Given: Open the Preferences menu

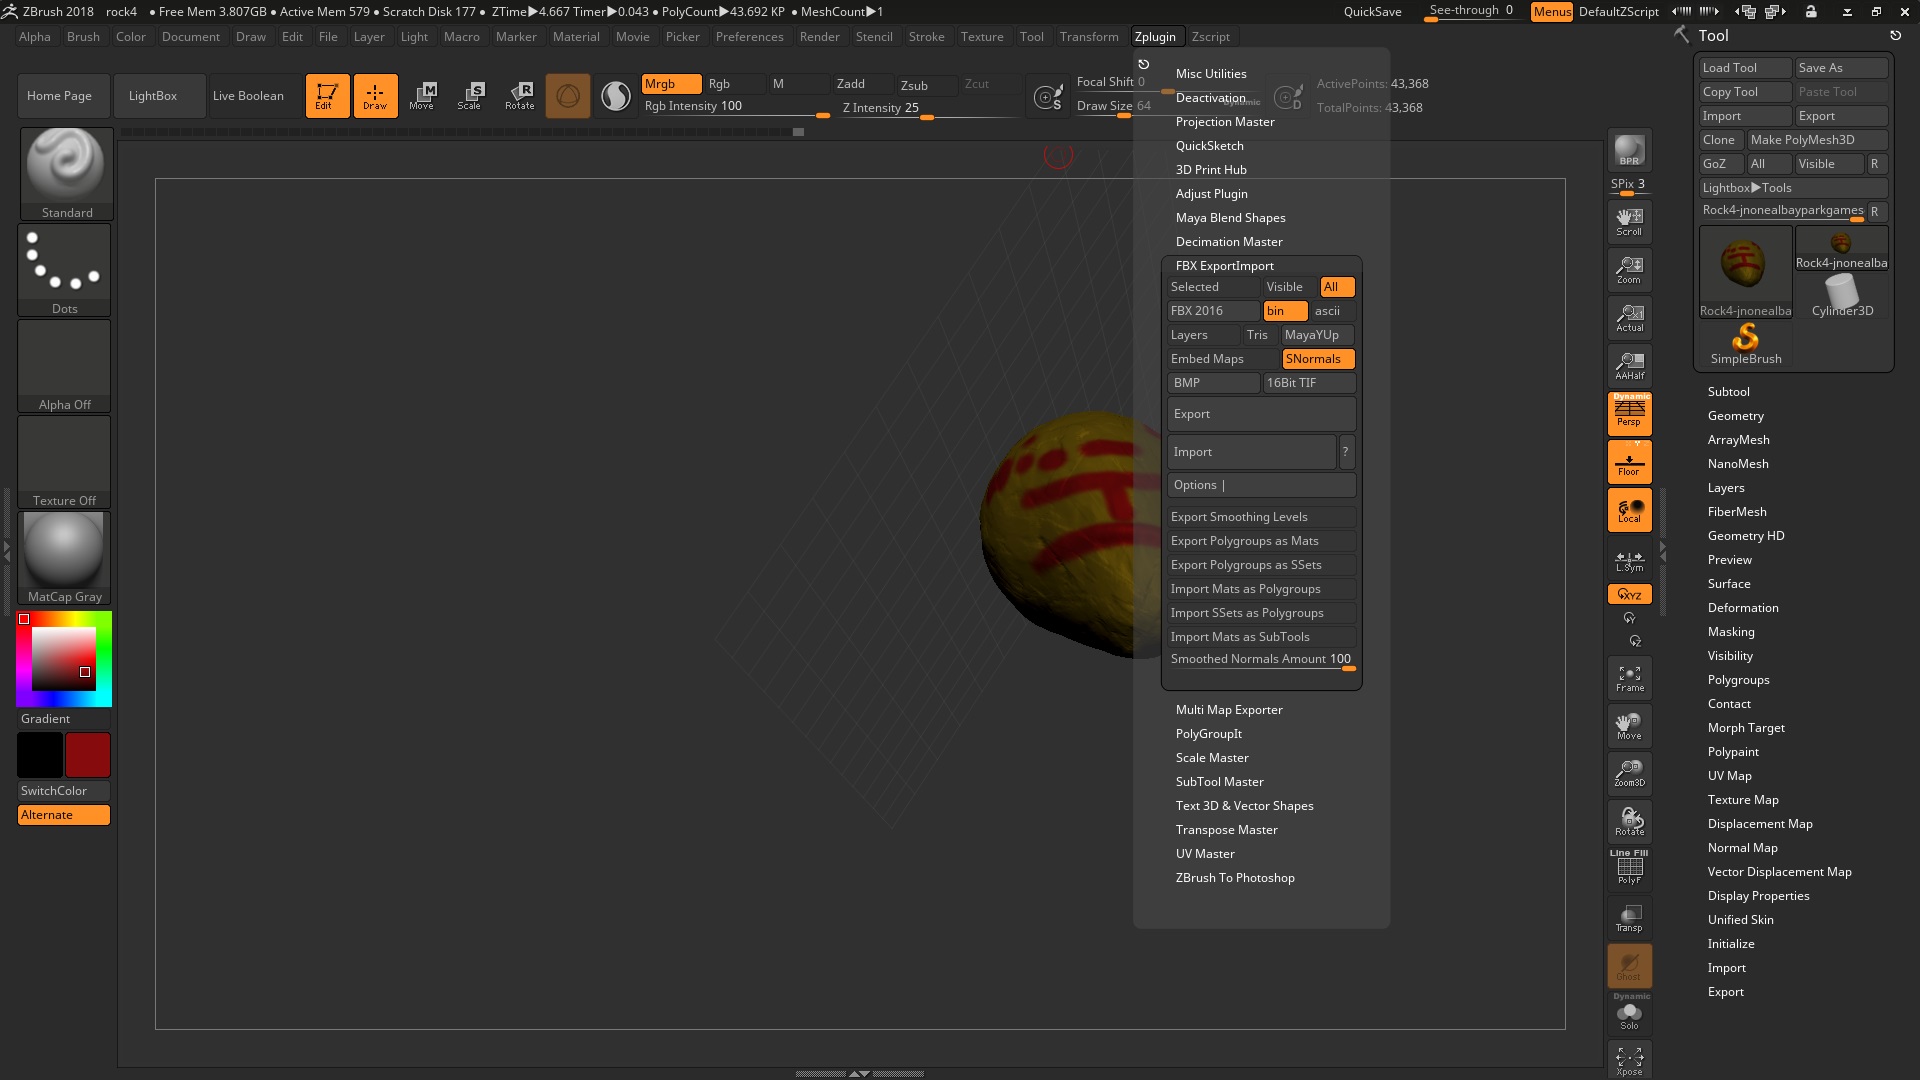Looking at the screenshot, I should [749, 37].
